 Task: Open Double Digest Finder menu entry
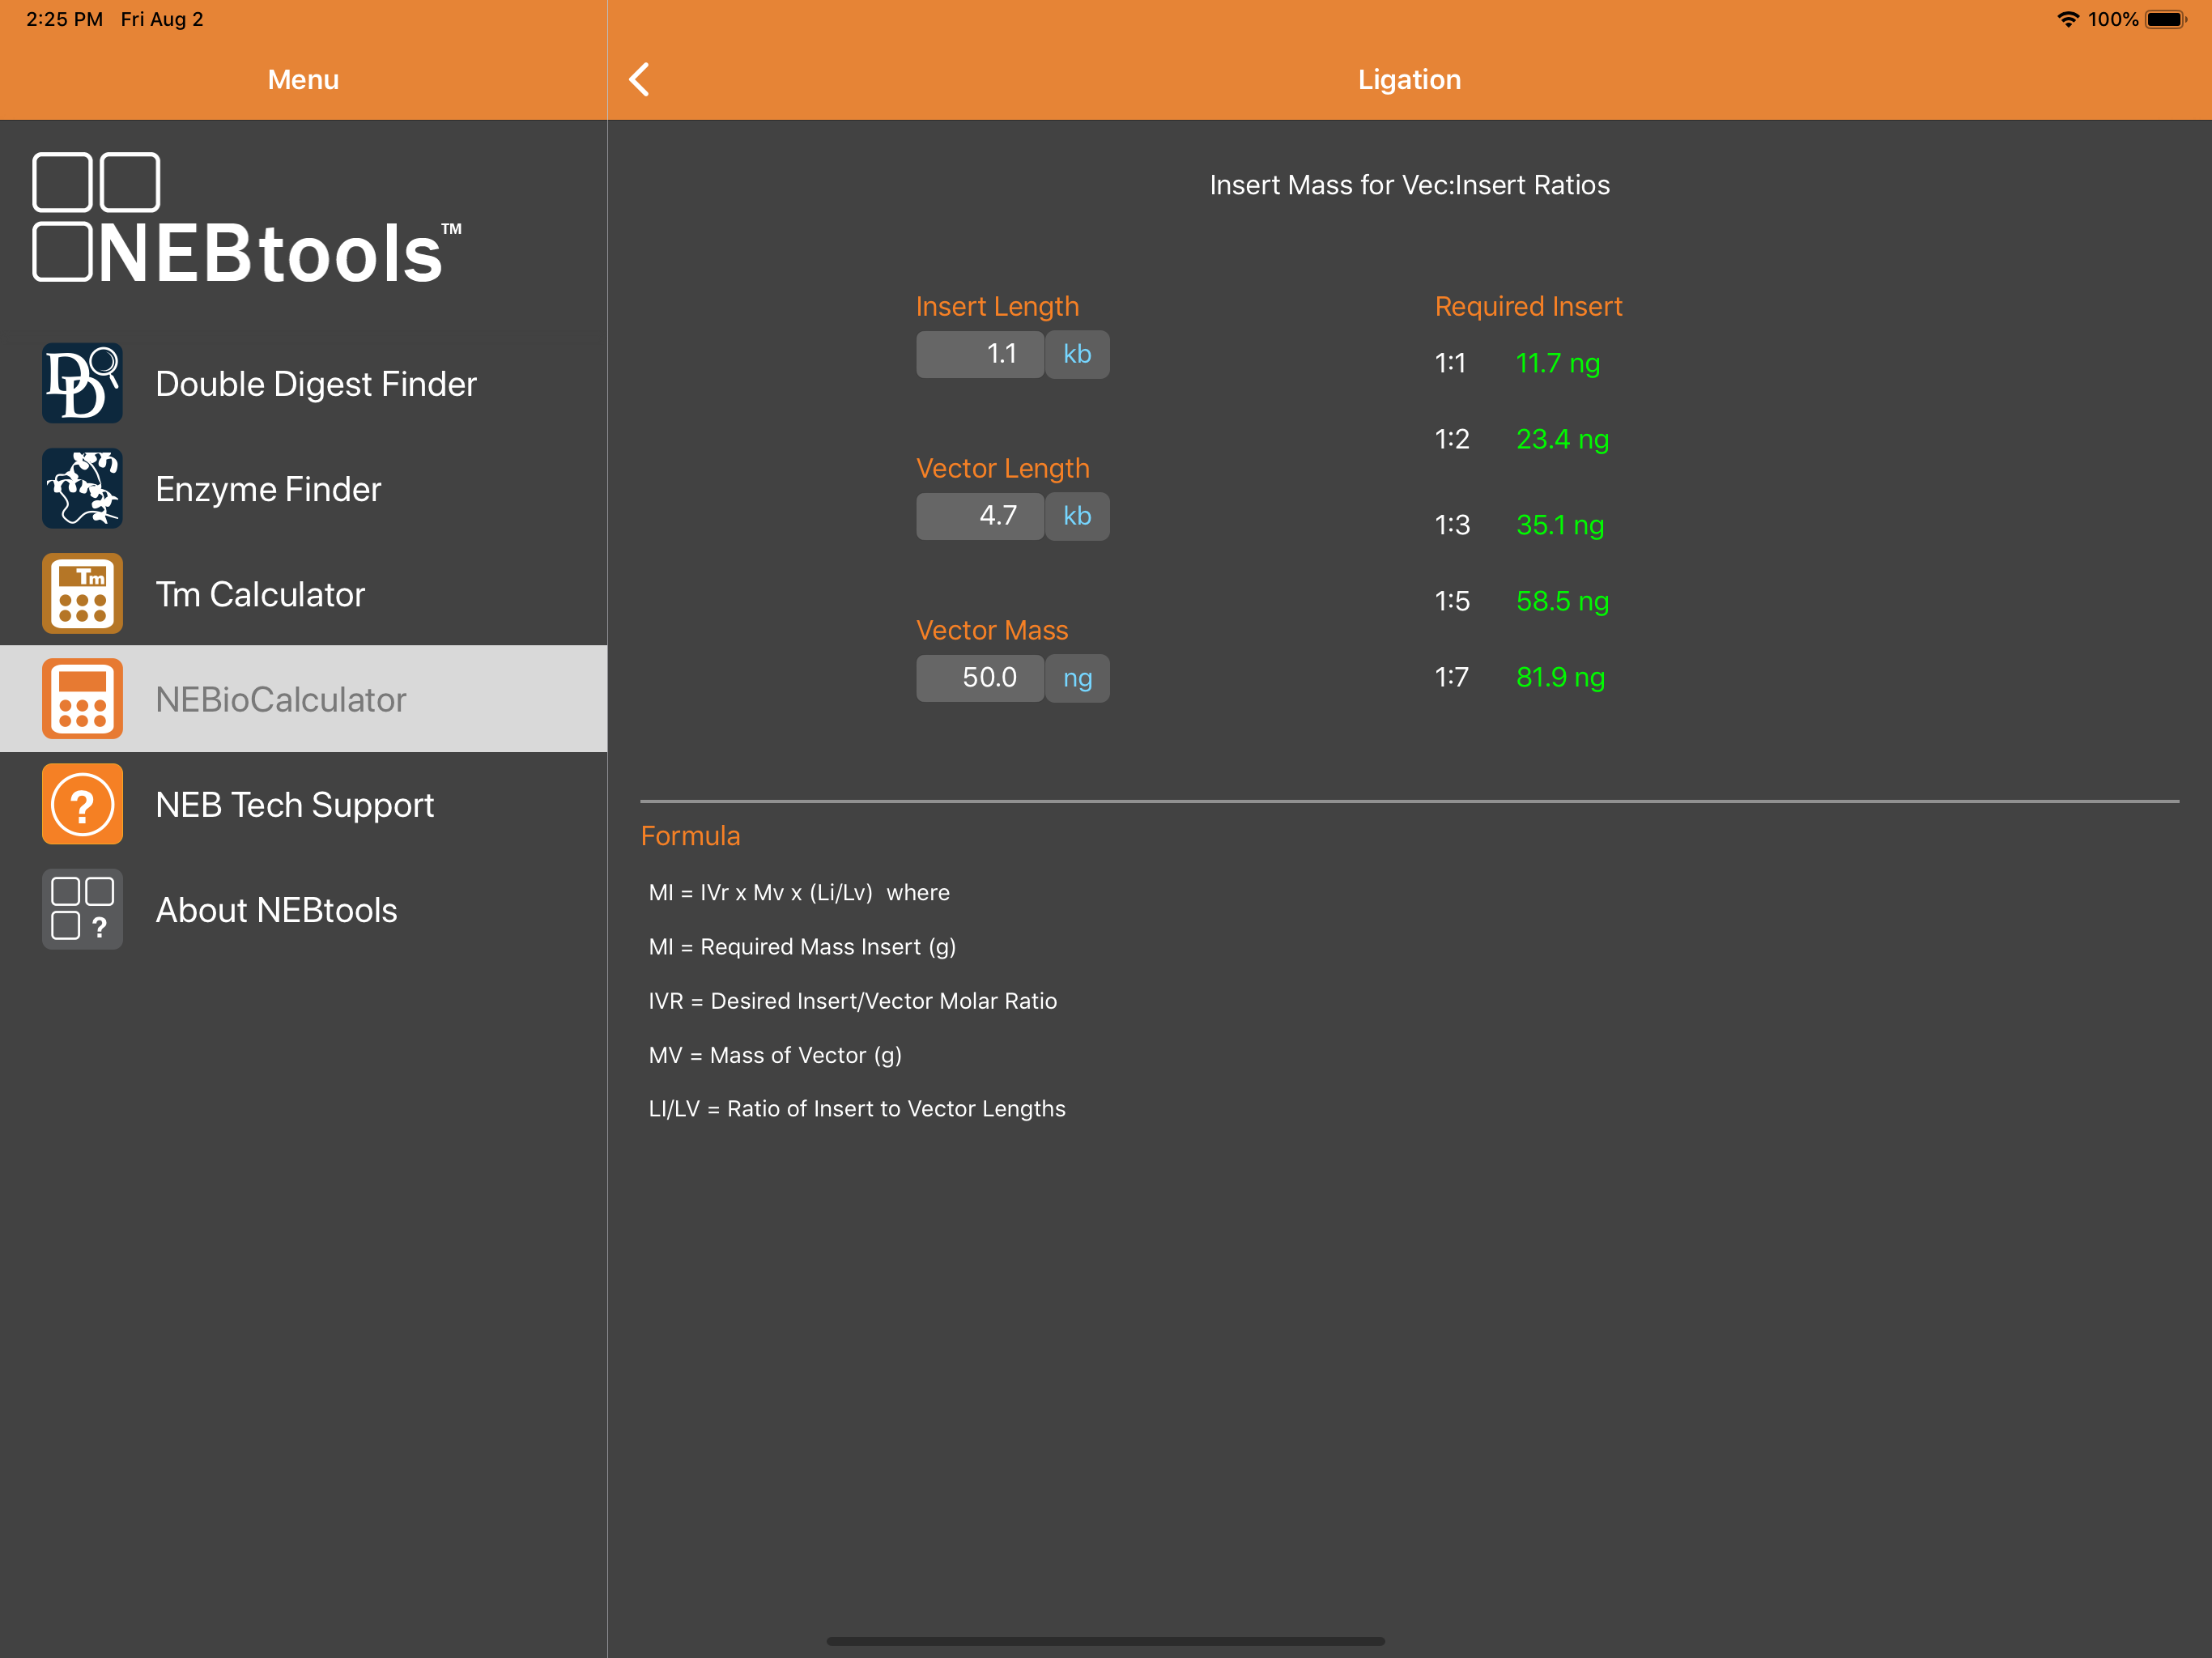point(304,383)
